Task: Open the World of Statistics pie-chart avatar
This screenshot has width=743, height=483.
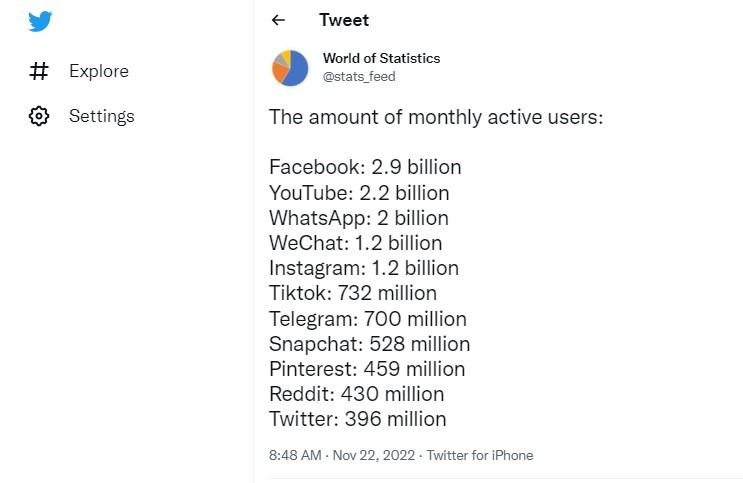Action: click(x=290, y=67)
